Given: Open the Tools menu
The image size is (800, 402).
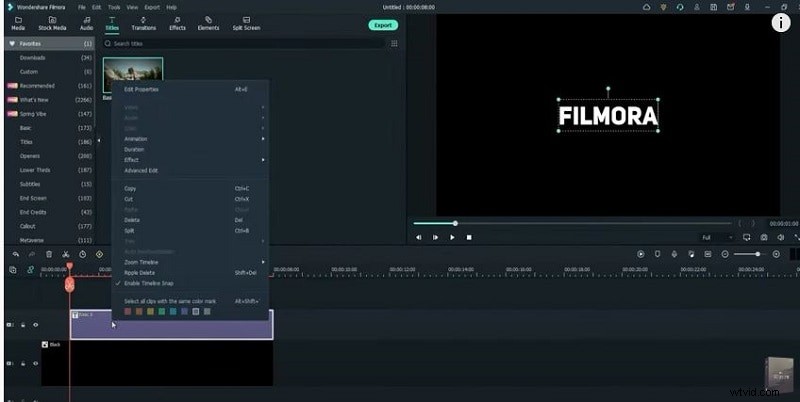Looking at the screenshot, I should [114, 7].
